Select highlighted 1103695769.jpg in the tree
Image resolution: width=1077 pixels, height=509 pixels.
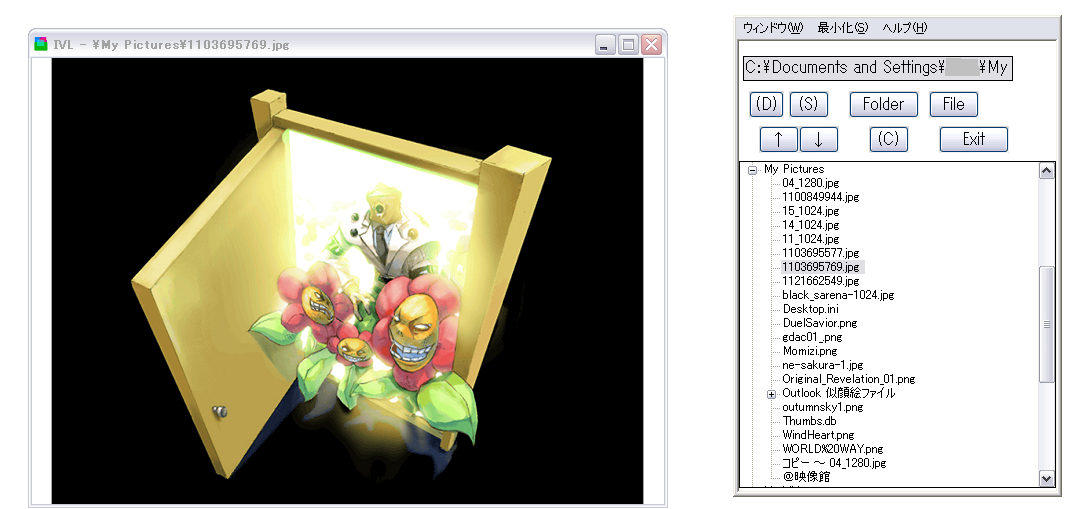coord(822,267)
